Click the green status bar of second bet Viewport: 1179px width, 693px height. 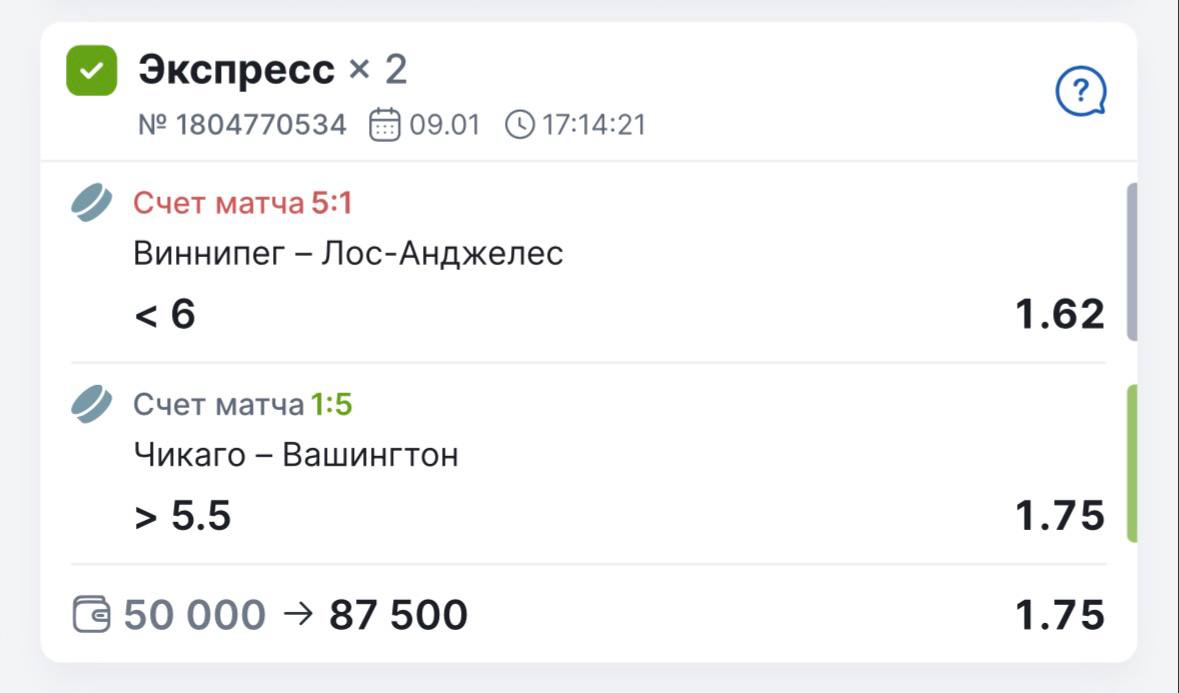1132,464
